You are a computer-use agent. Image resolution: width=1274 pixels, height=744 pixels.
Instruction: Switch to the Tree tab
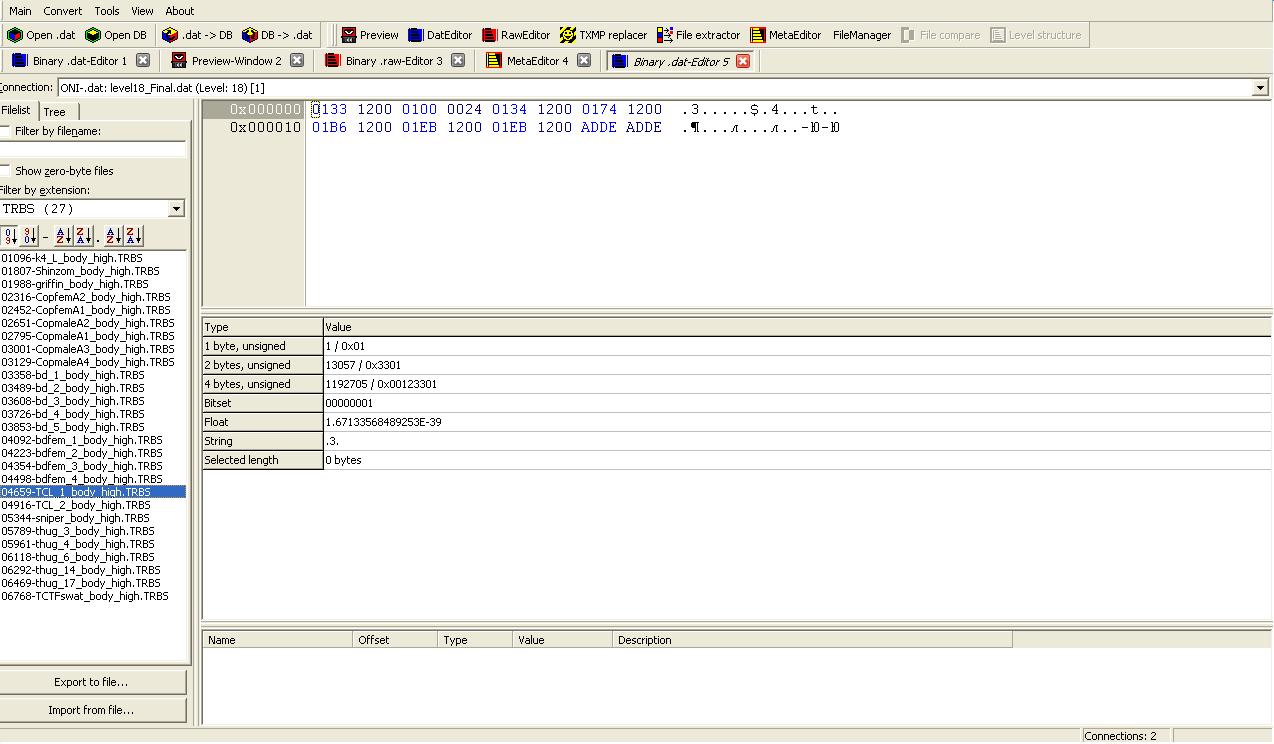click(x=54, y=112)
